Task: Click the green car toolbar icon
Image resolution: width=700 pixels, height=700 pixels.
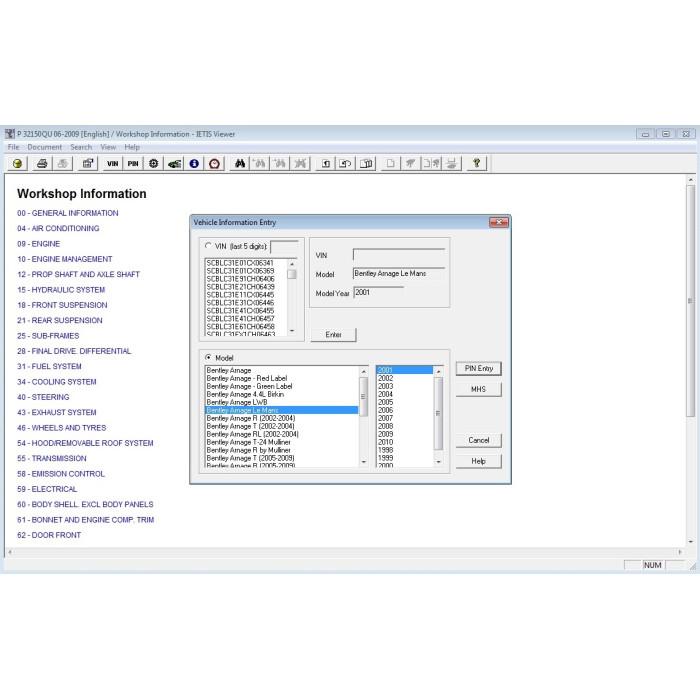Action: [174, 164]
